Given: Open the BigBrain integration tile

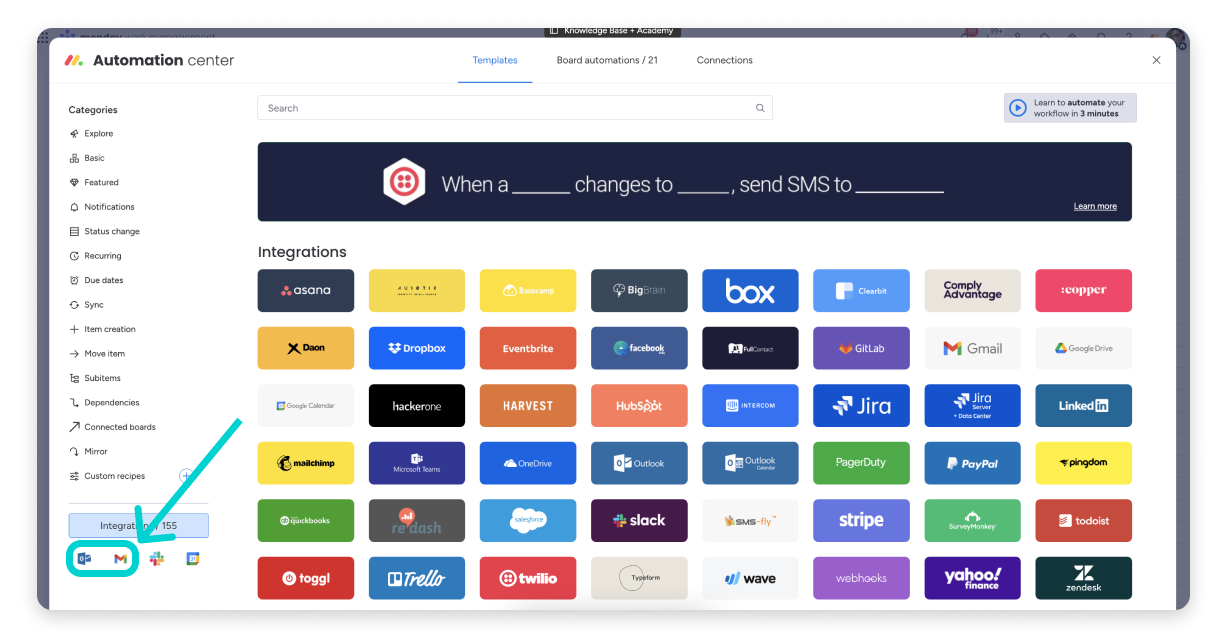Looking at the screenshot, I should click(x=639, y=290).
